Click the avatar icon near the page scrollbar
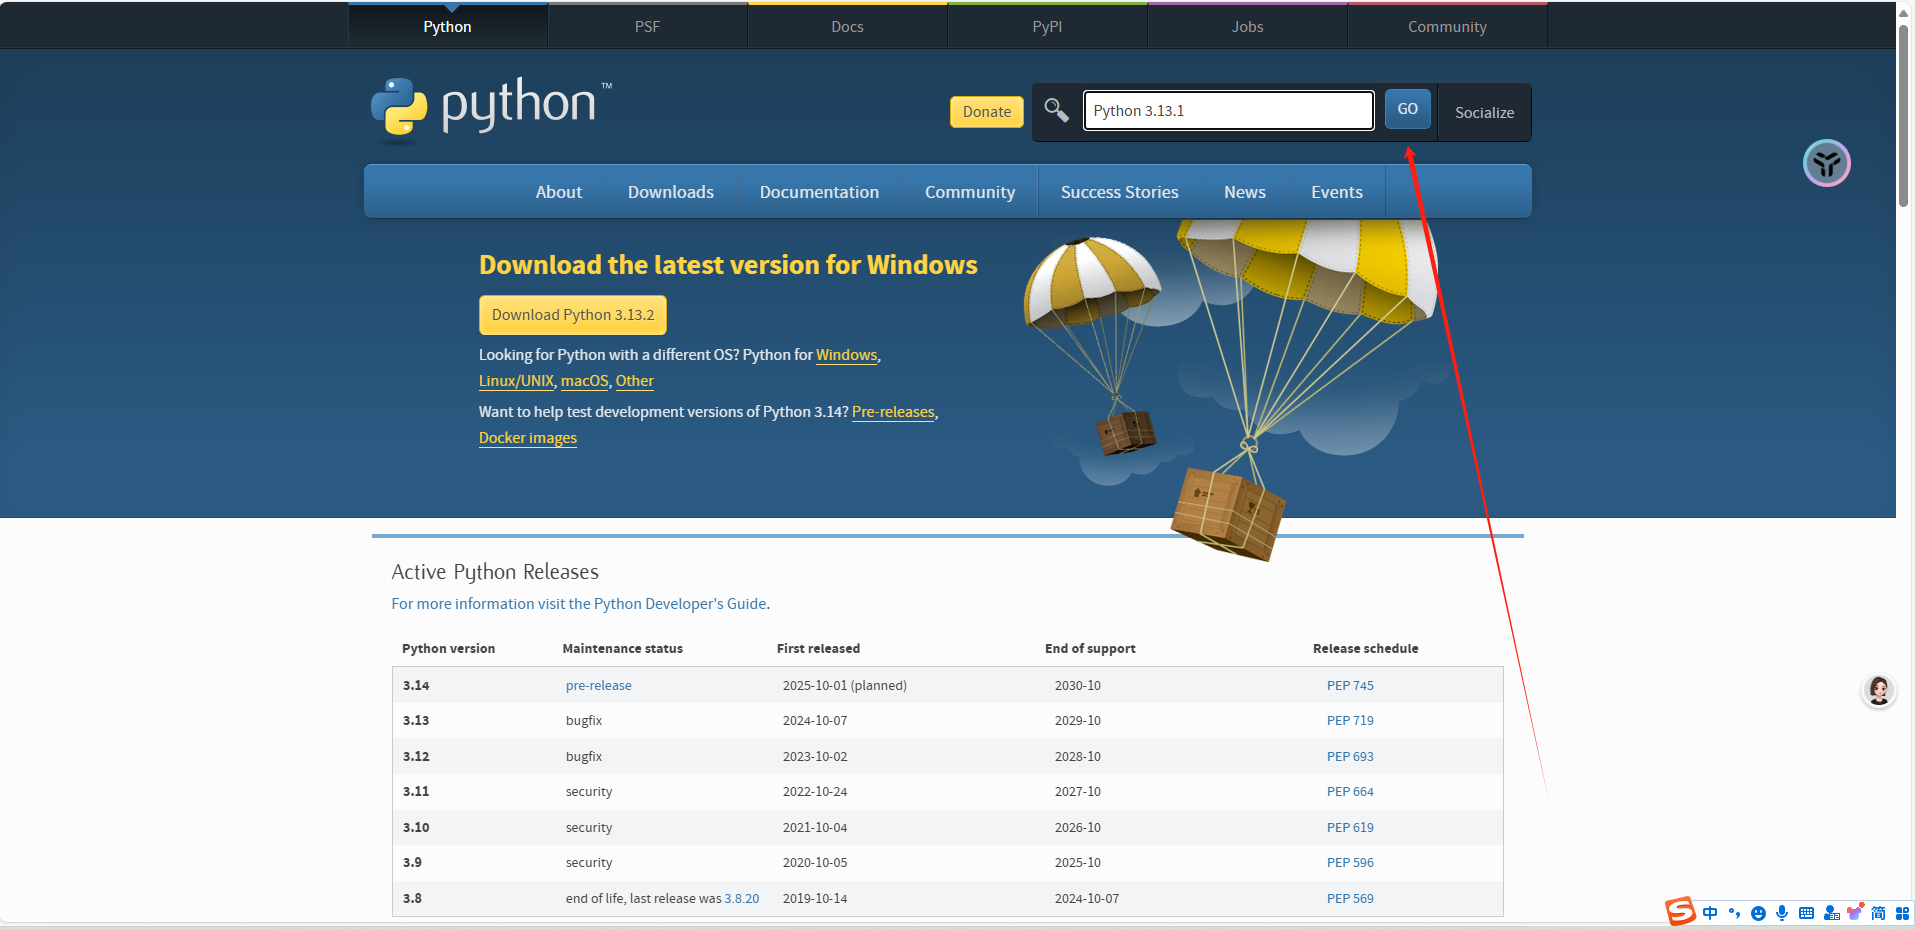1915x929 pixels. click(1879, 690)
